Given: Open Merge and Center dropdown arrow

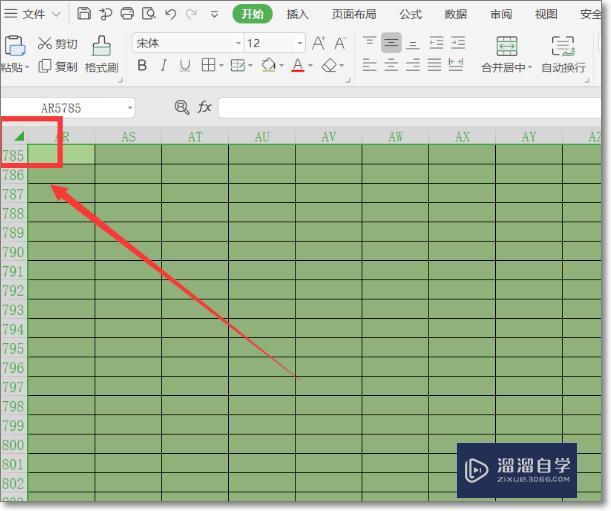Looking at the screenshot, I should point(530,67).
